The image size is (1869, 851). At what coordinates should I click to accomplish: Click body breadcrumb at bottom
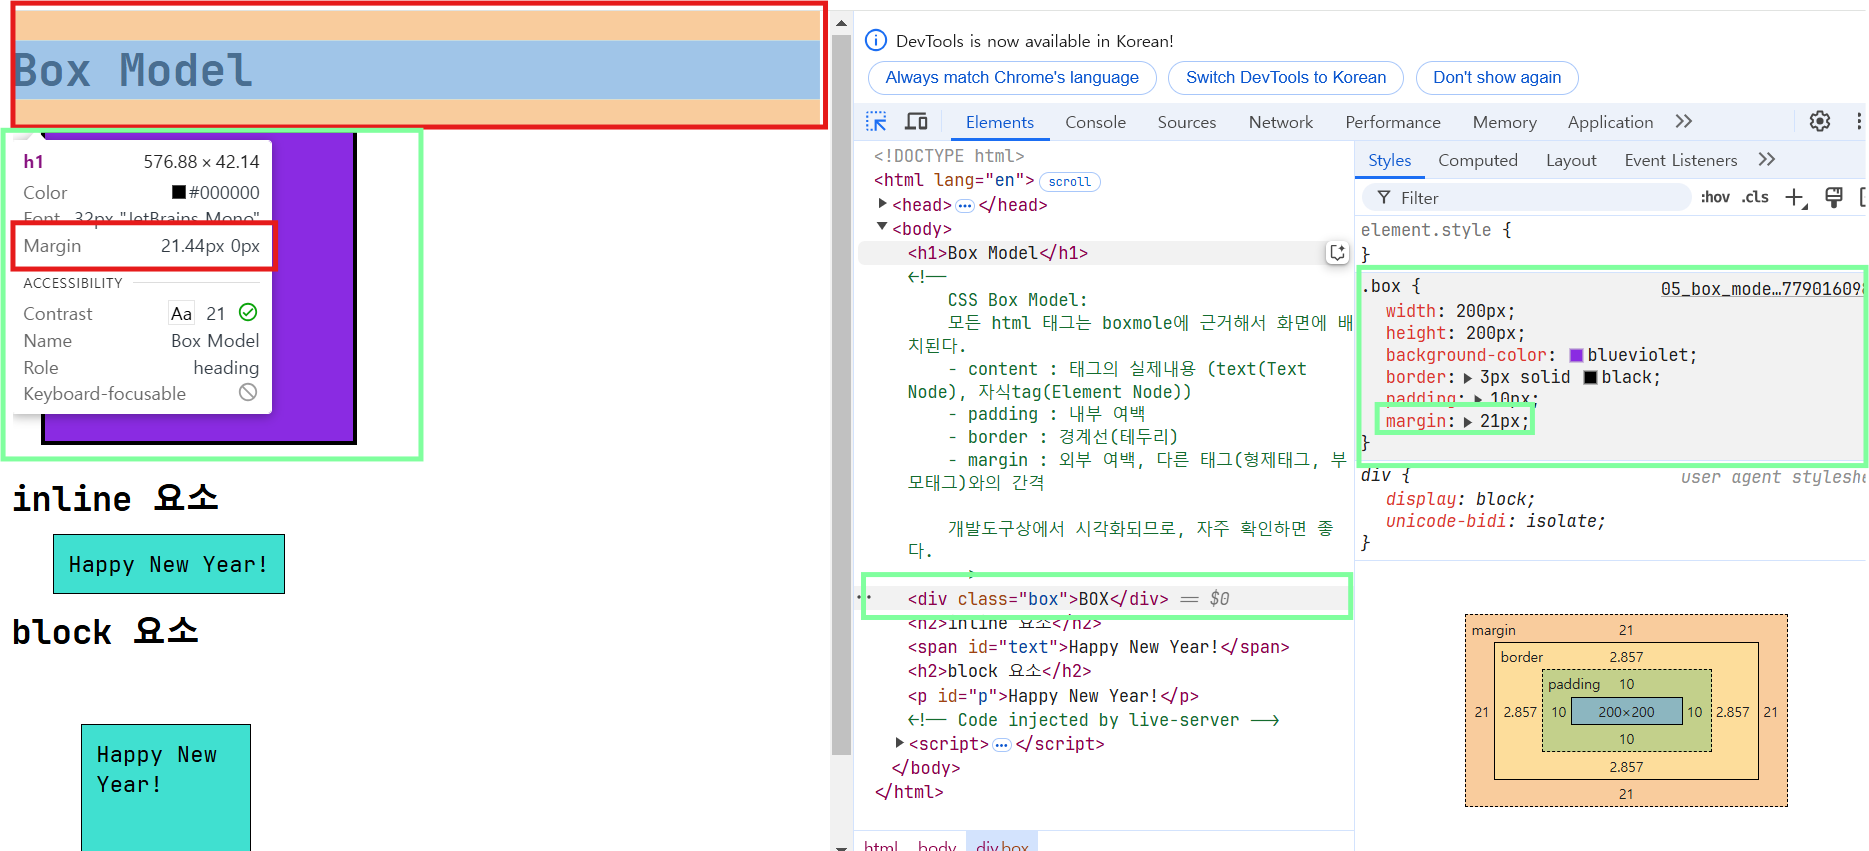coord(937,845)
